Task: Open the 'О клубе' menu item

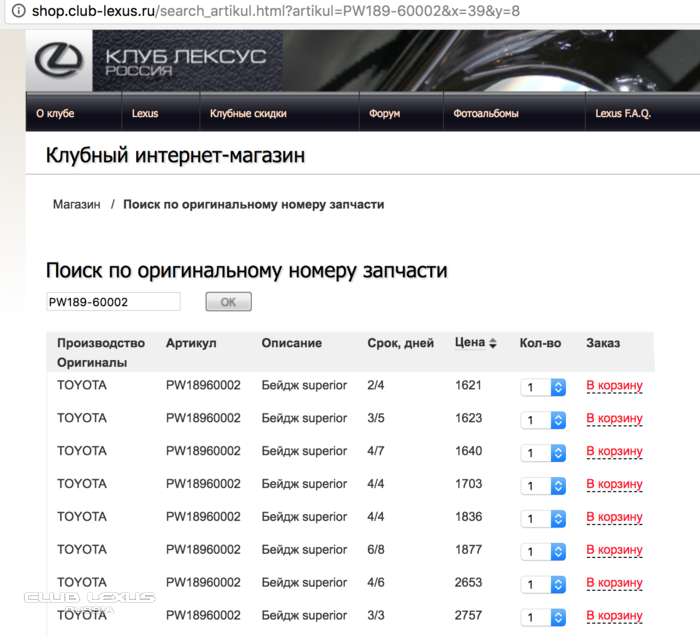Action: click(55, 114)
